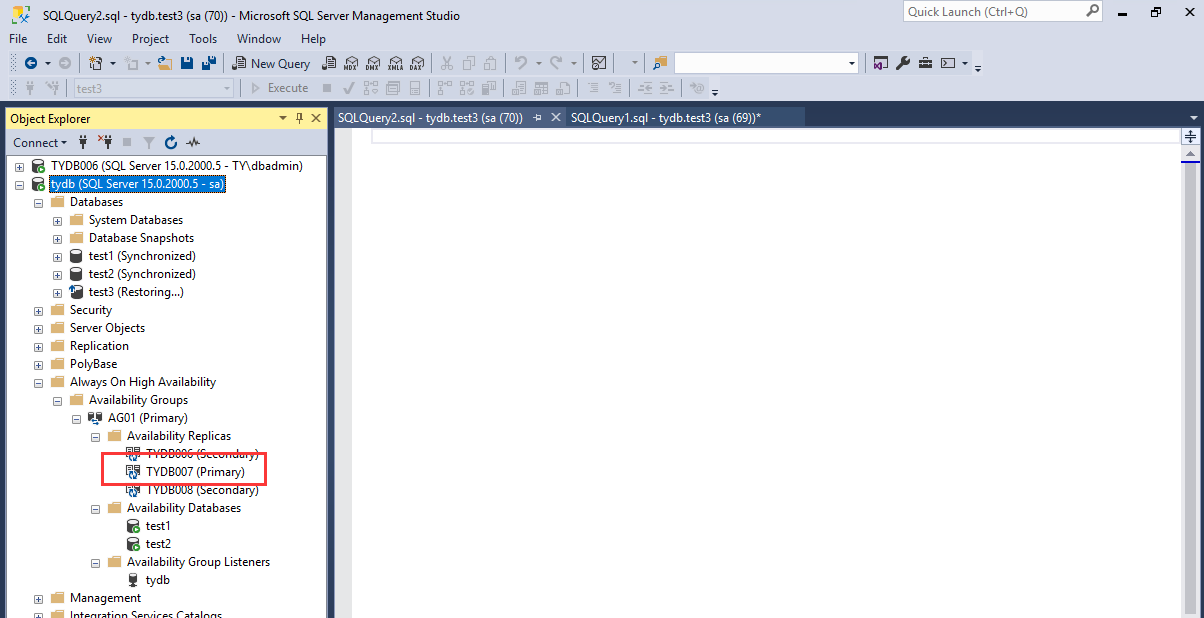Click the Save All icon
Image resolution: width=1204 pixels, height=618 pixels.
[x=210, y=63]
